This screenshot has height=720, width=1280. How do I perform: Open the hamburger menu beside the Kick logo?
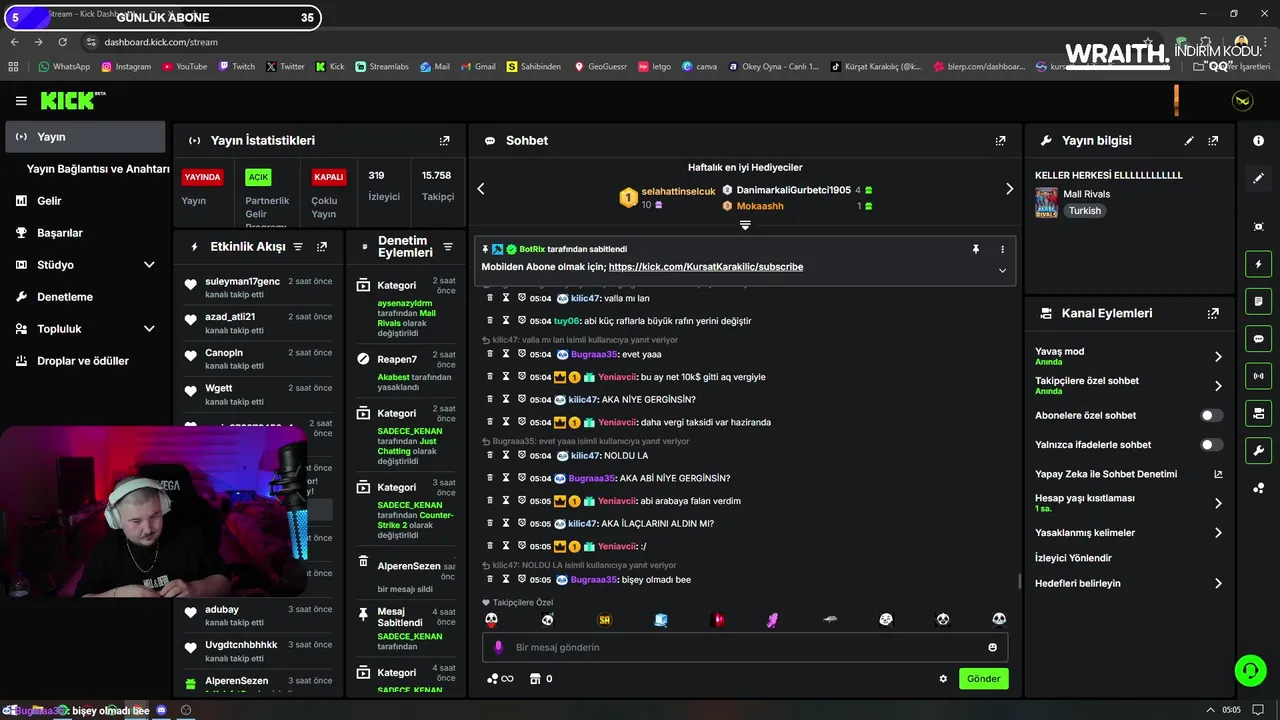point(21,101)
